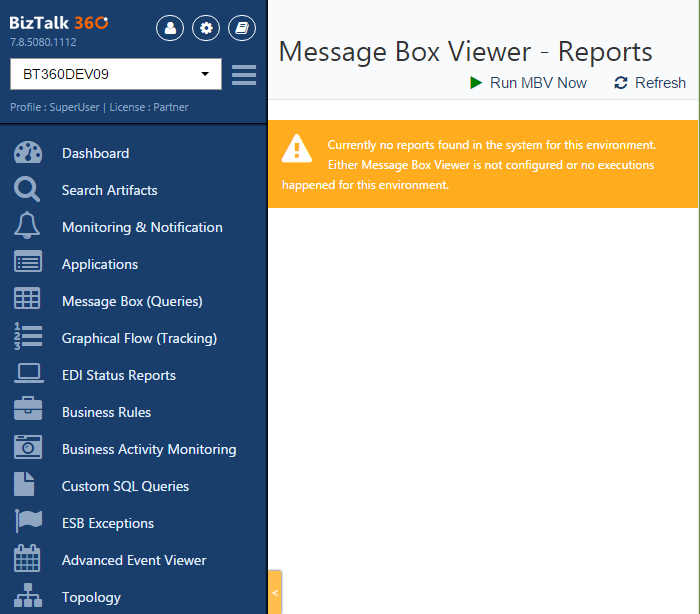Click the Profile : SuperUser text
This screenshot has height=614, width=700.
tap(54, 107)
